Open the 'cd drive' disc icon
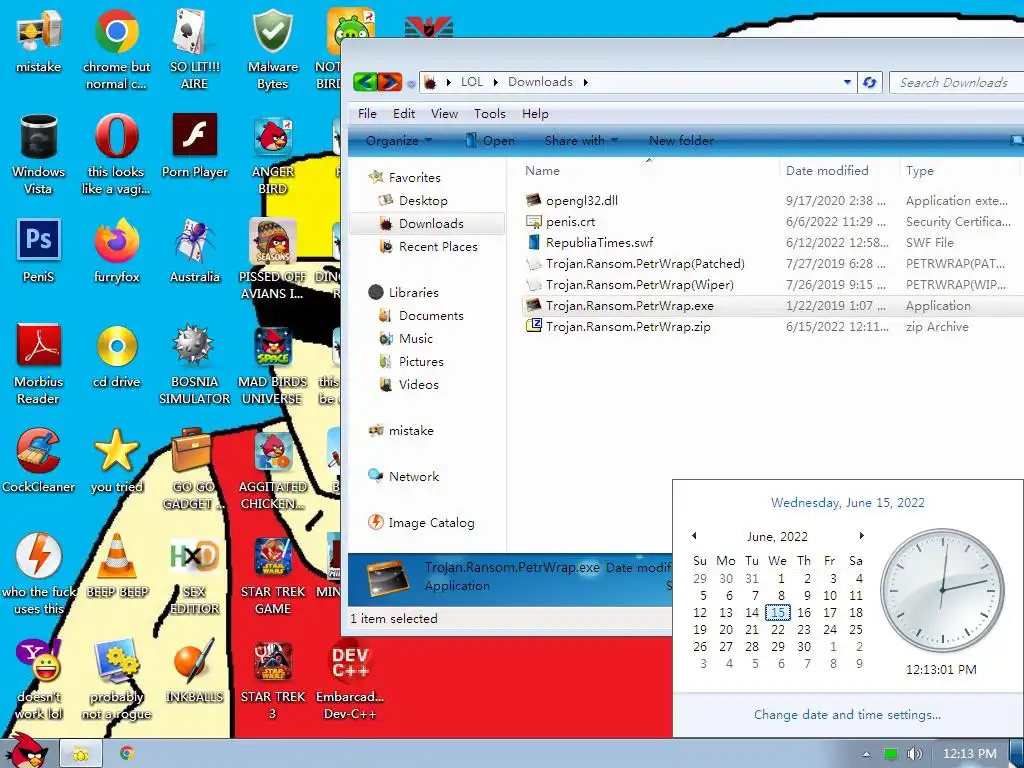Viewport: 1024px width, 768px height. tap(116, 356)
